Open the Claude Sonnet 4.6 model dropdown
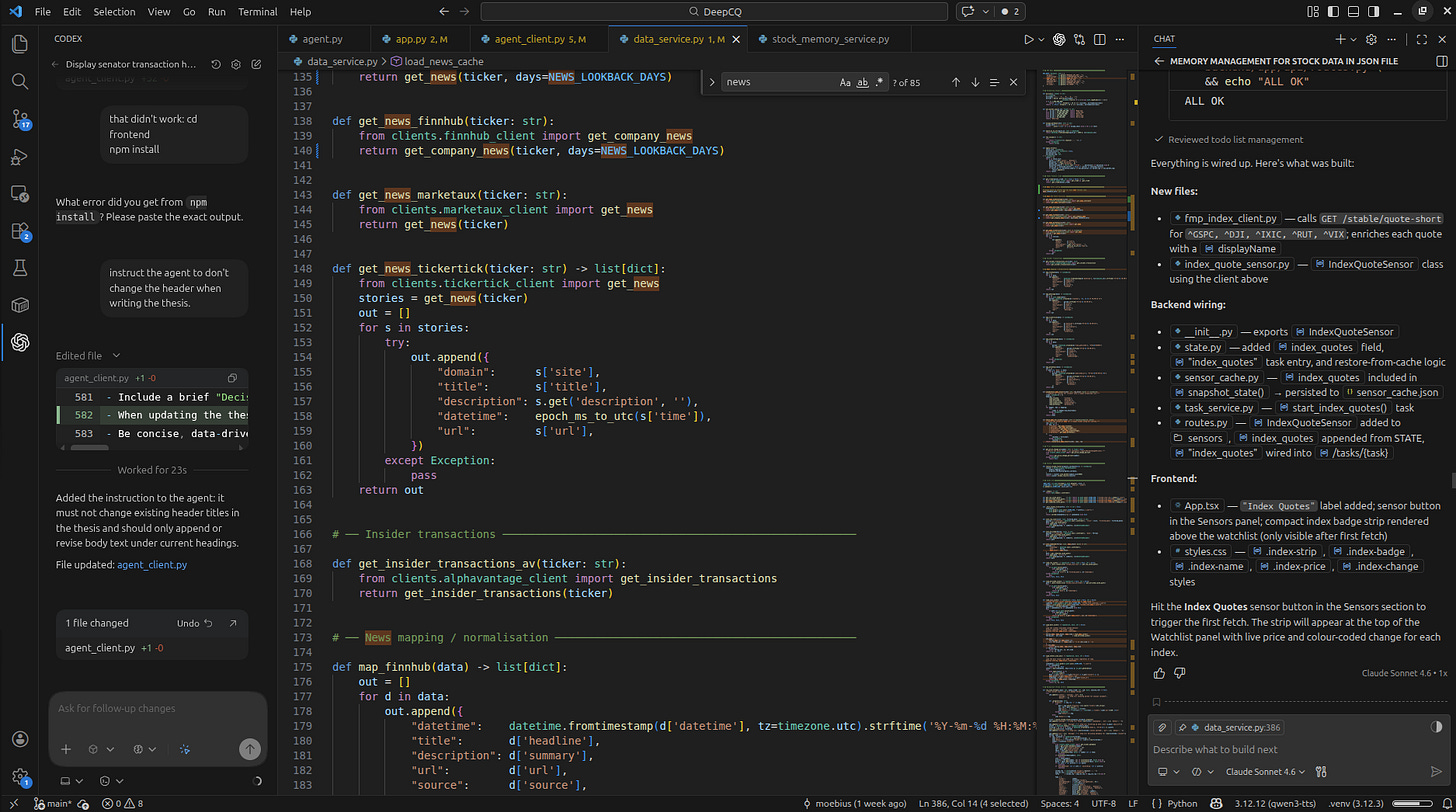The image size is (1456, 812). [1266, 772]
